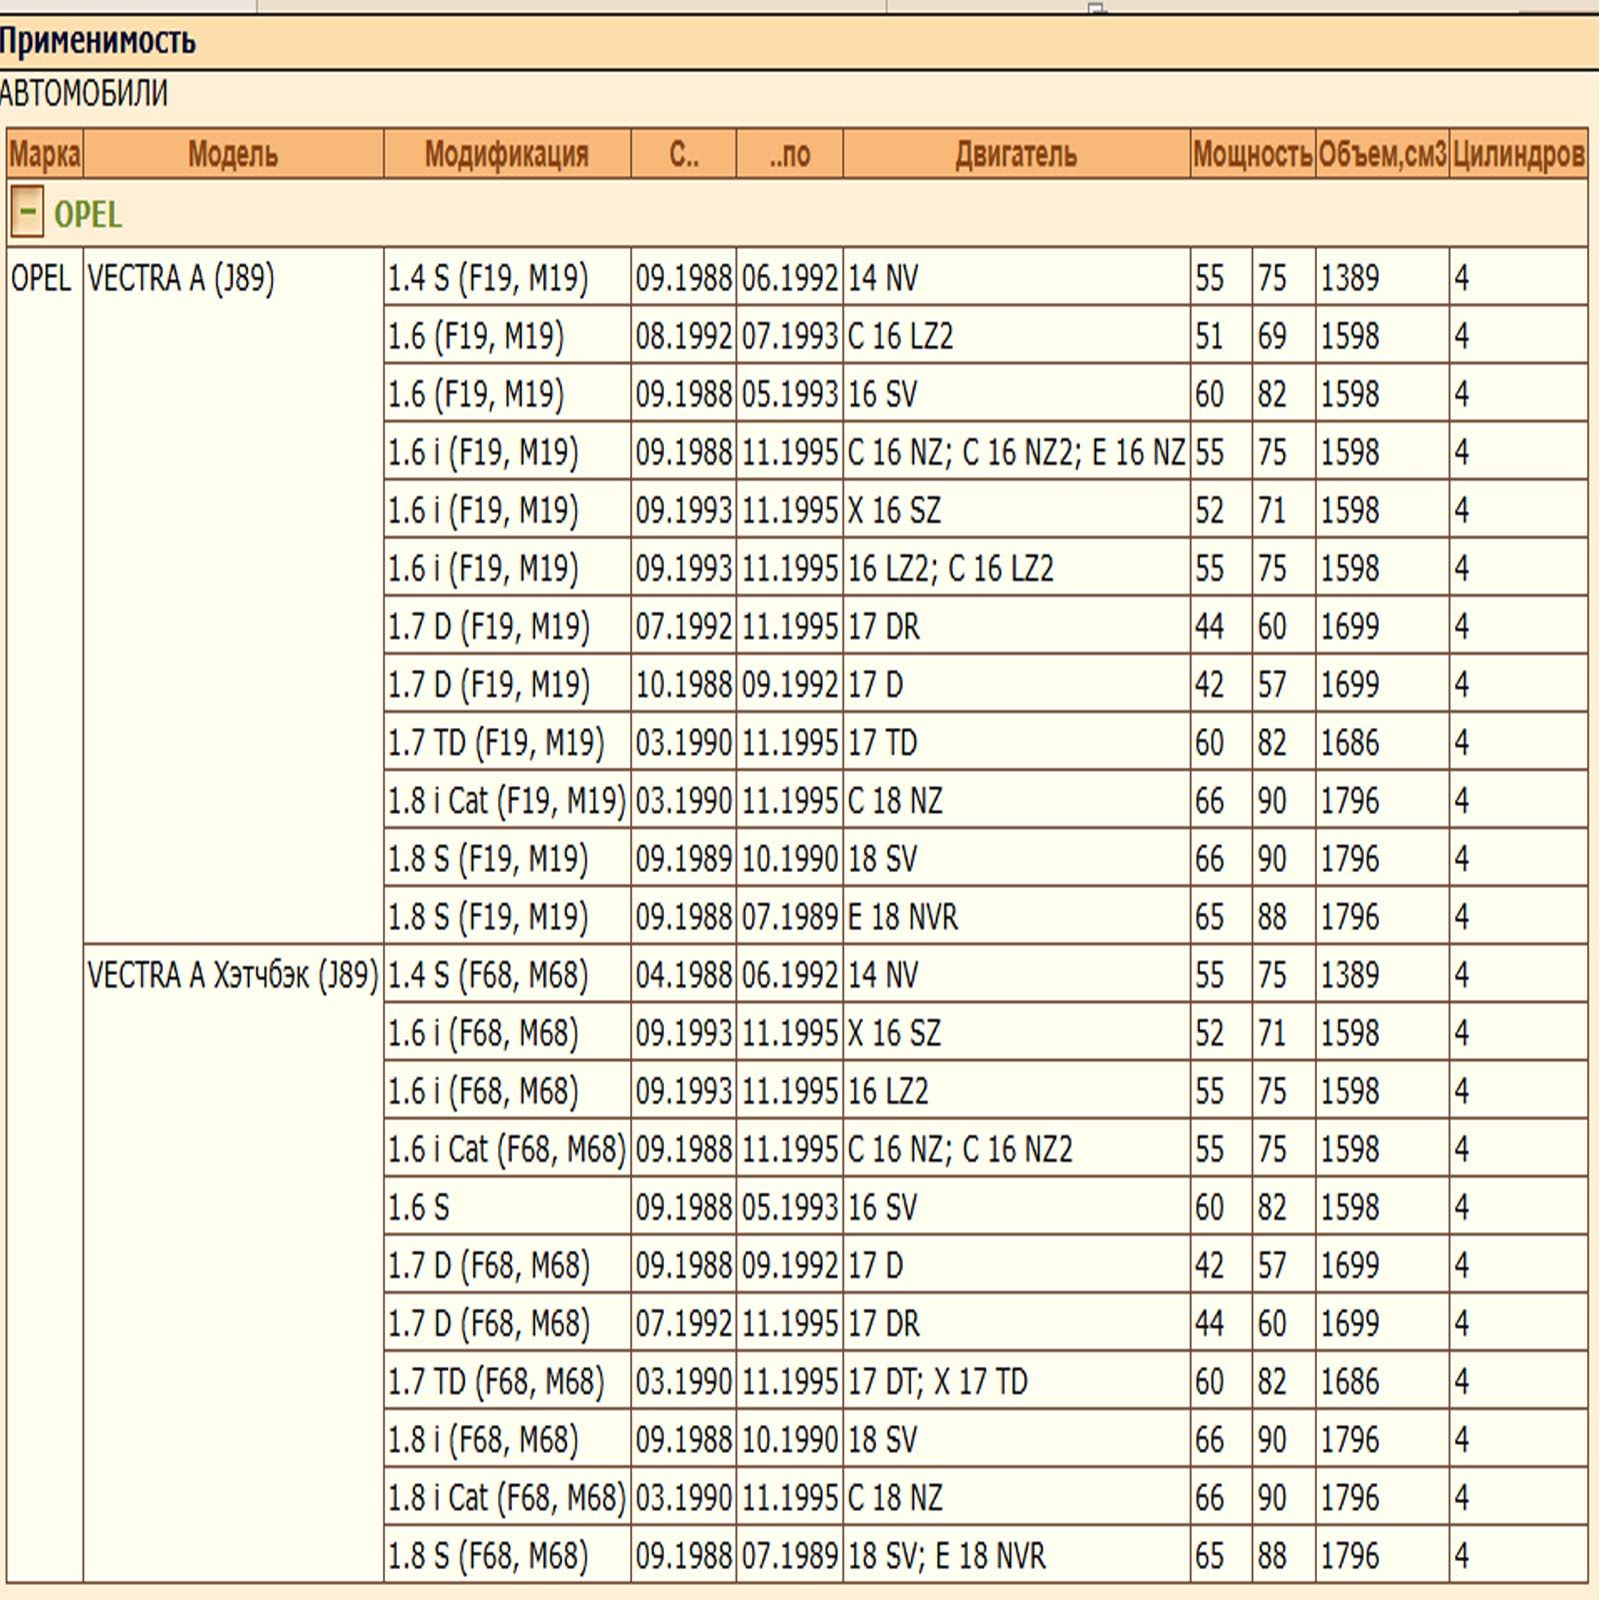
Task: Click engine cell 17 DT; X 17 TD
Action: (x=937, y=1381)
